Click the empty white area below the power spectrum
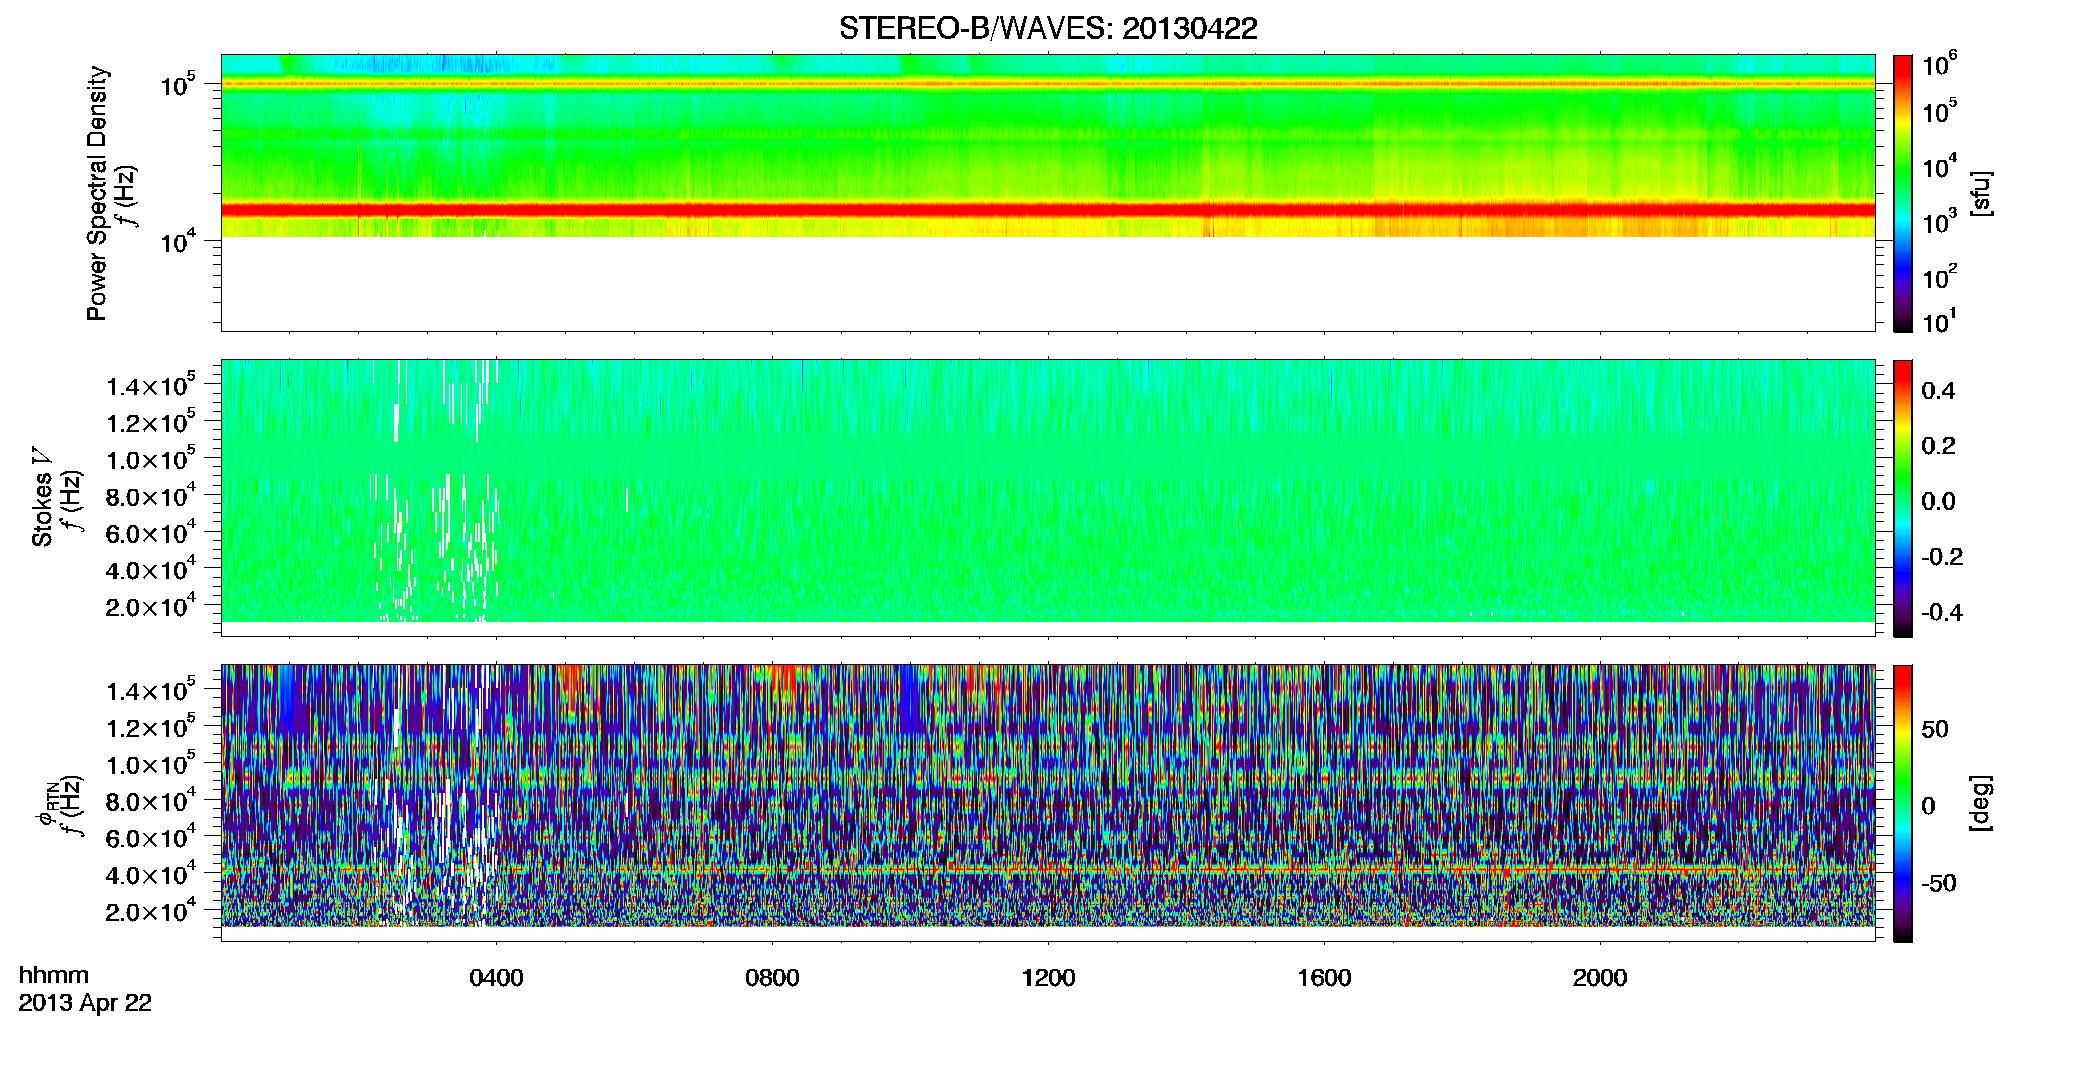The image size is (2096, 1080). click(1048, 283)
